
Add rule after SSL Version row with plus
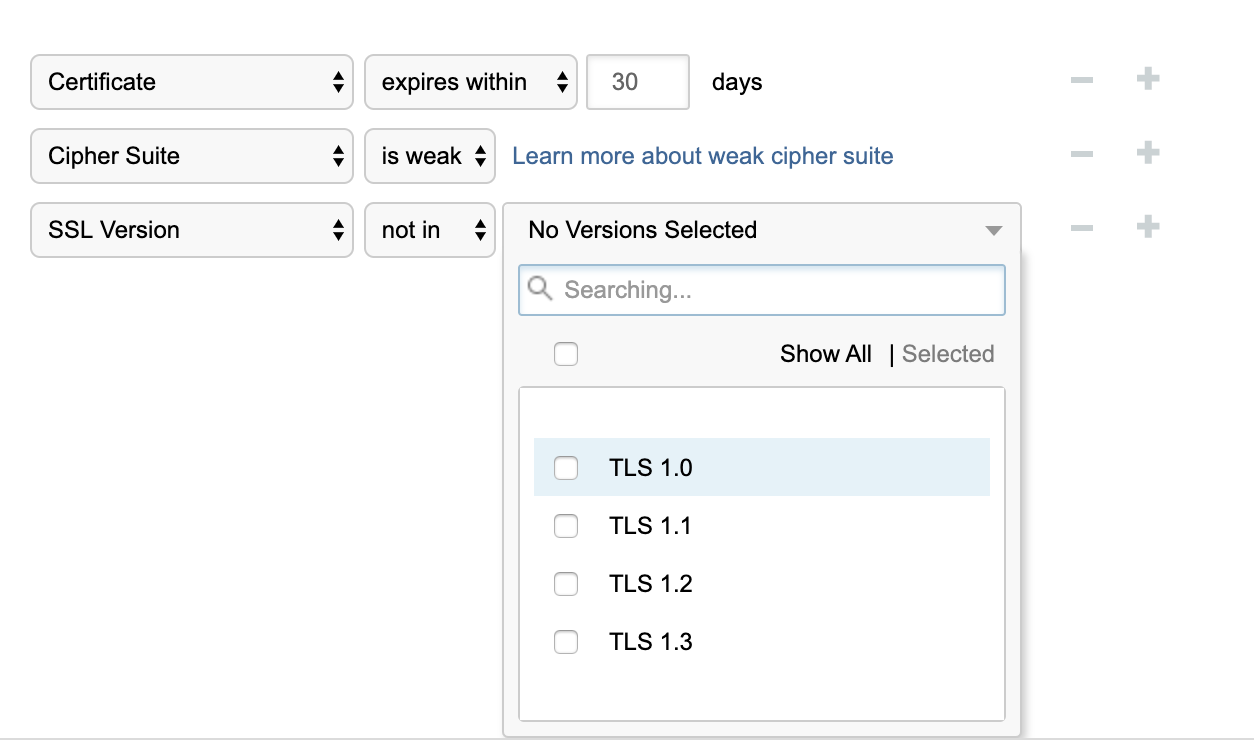[x=1148, y=227]
